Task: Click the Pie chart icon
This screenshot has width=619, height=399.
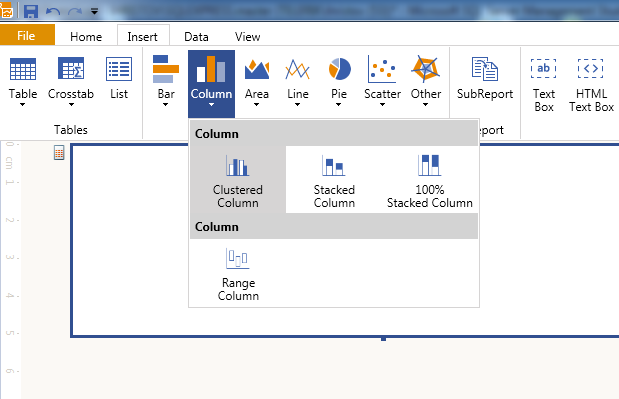Action: click(x=340, y=69)
